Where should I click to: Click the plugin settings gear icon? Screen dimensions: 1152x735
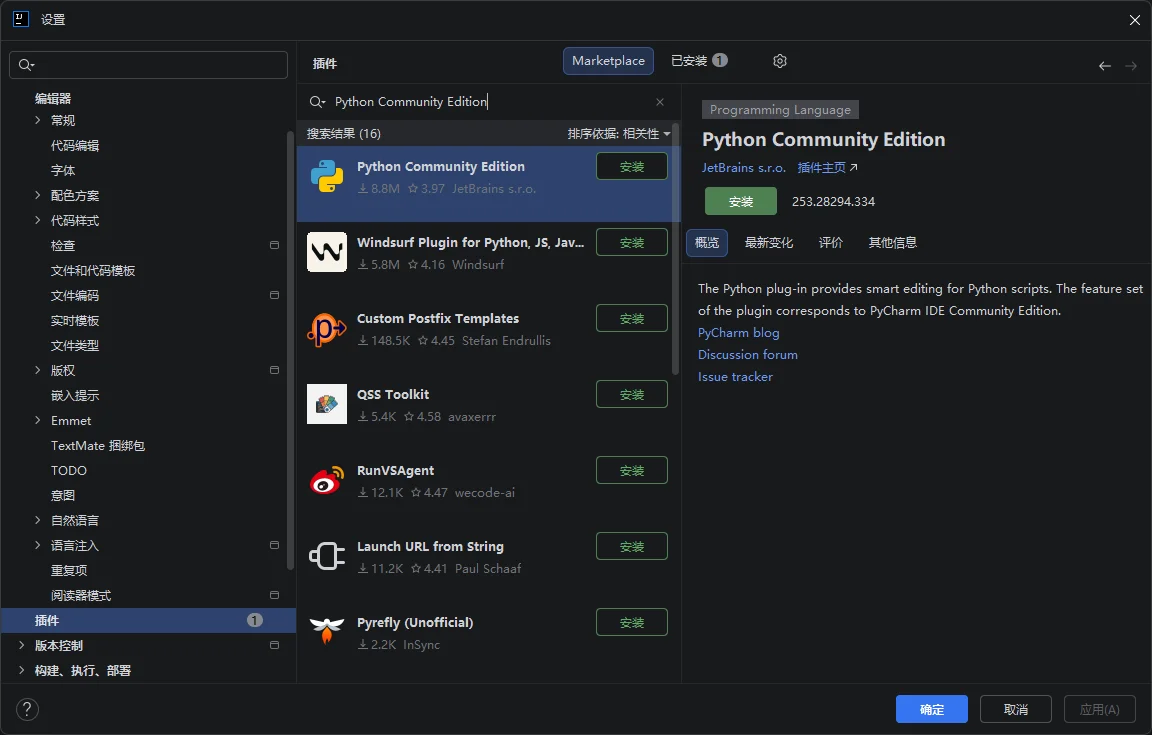pos(780,61)
